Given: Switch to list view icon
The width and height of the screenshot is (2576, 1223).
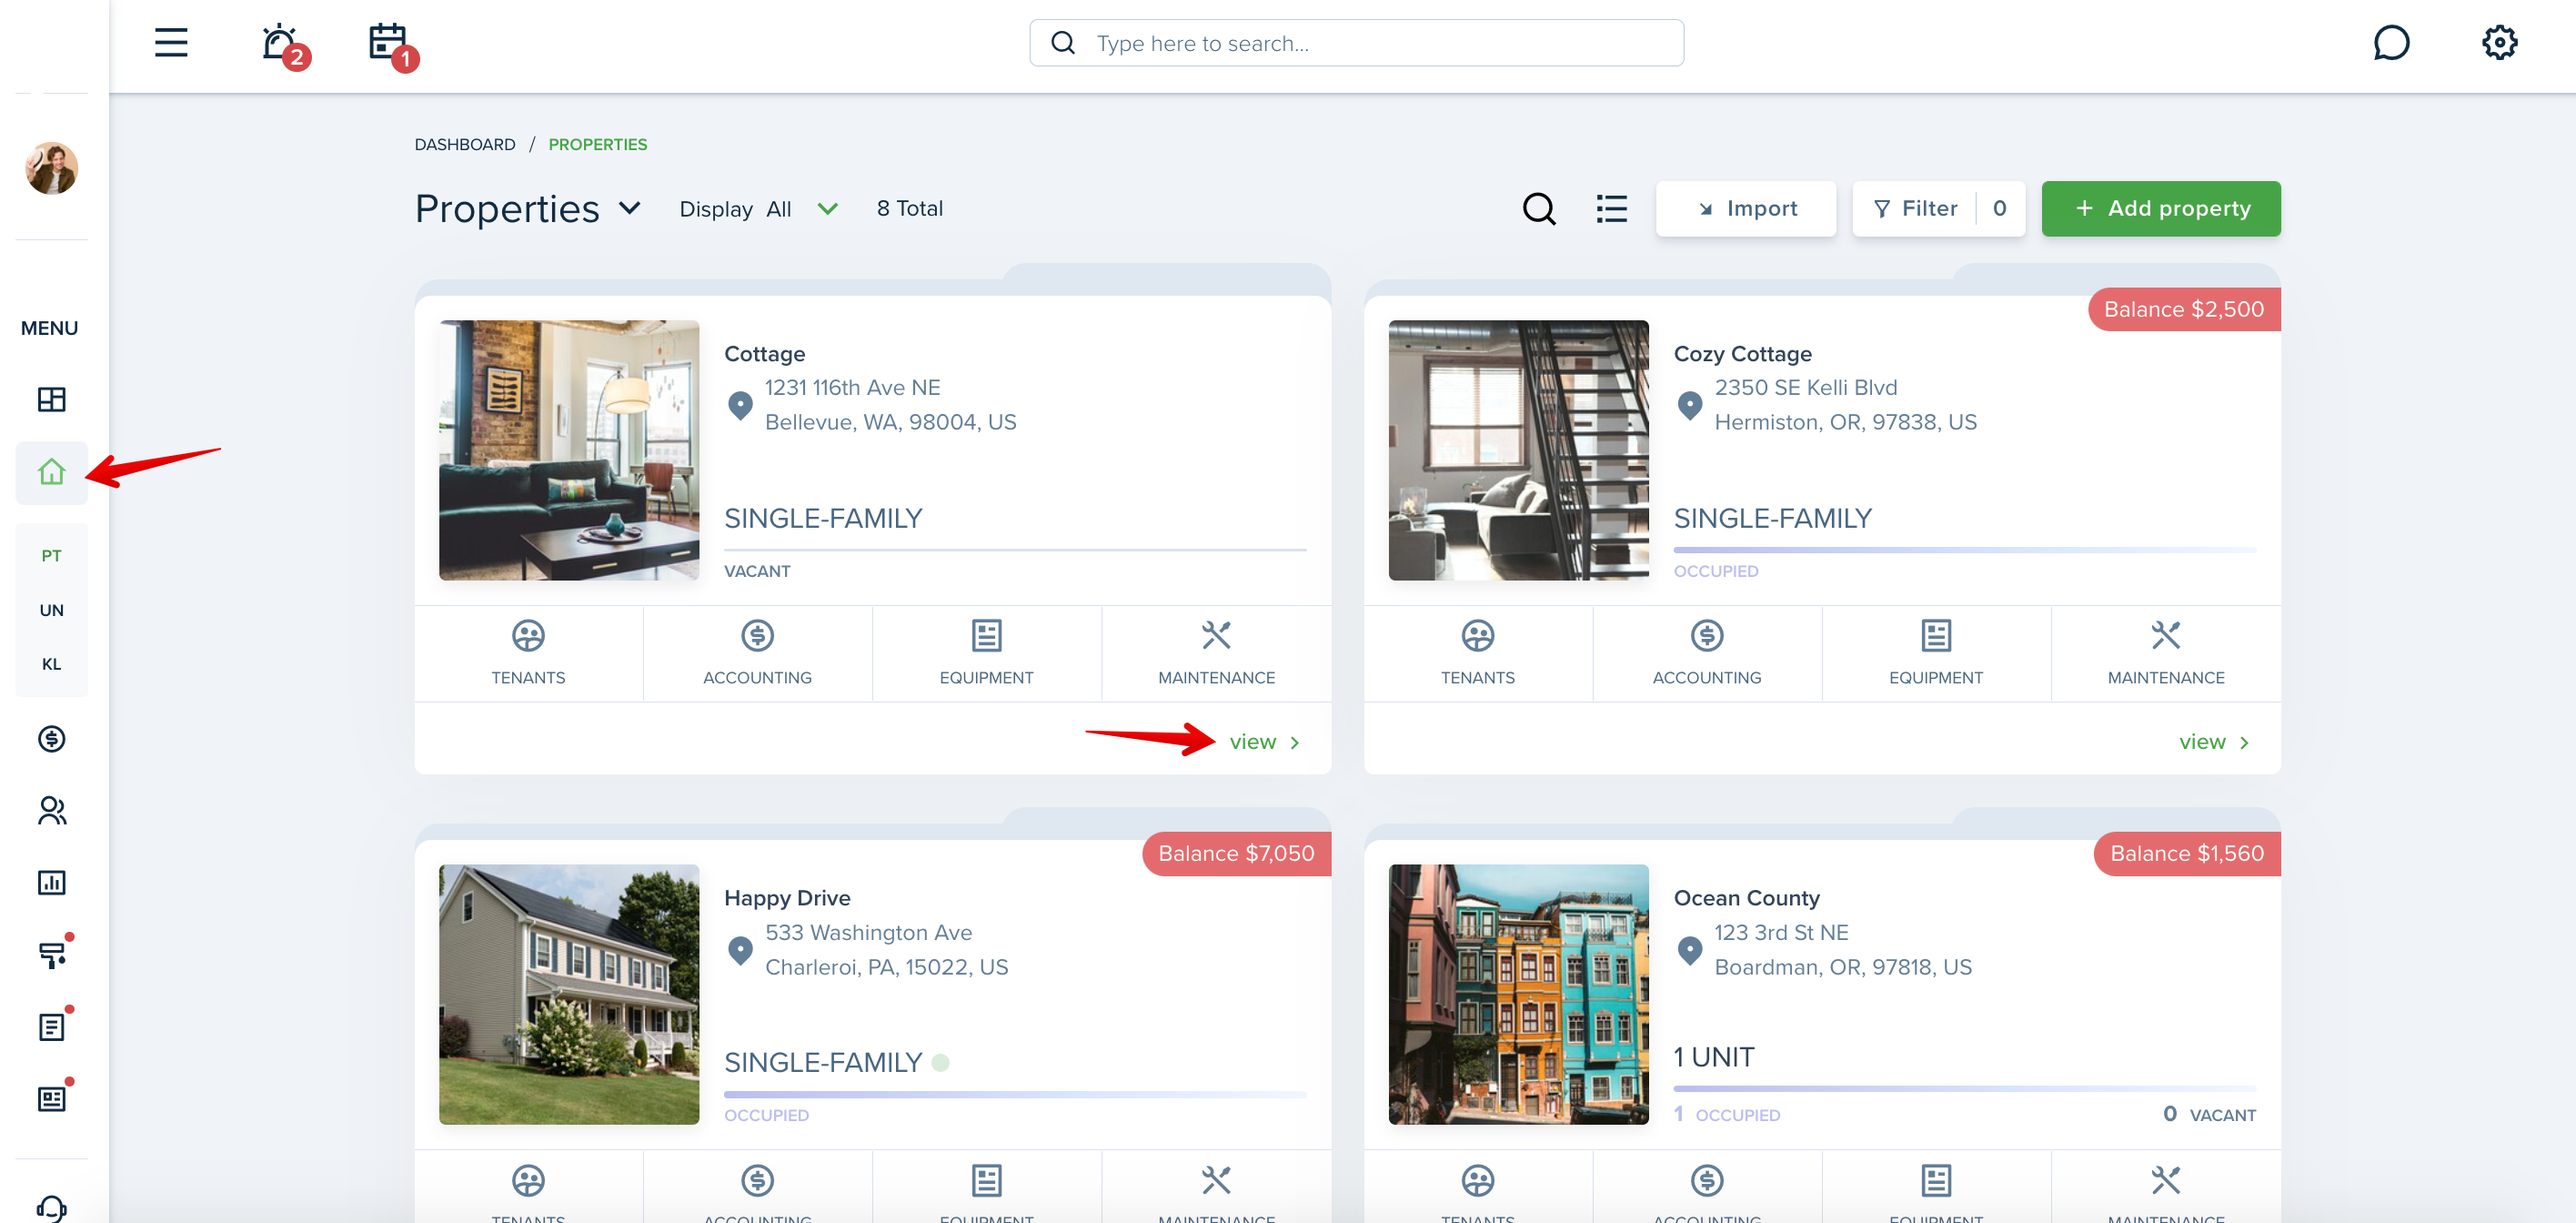Looking at the screenshot, I should (x=1611, y=209).
